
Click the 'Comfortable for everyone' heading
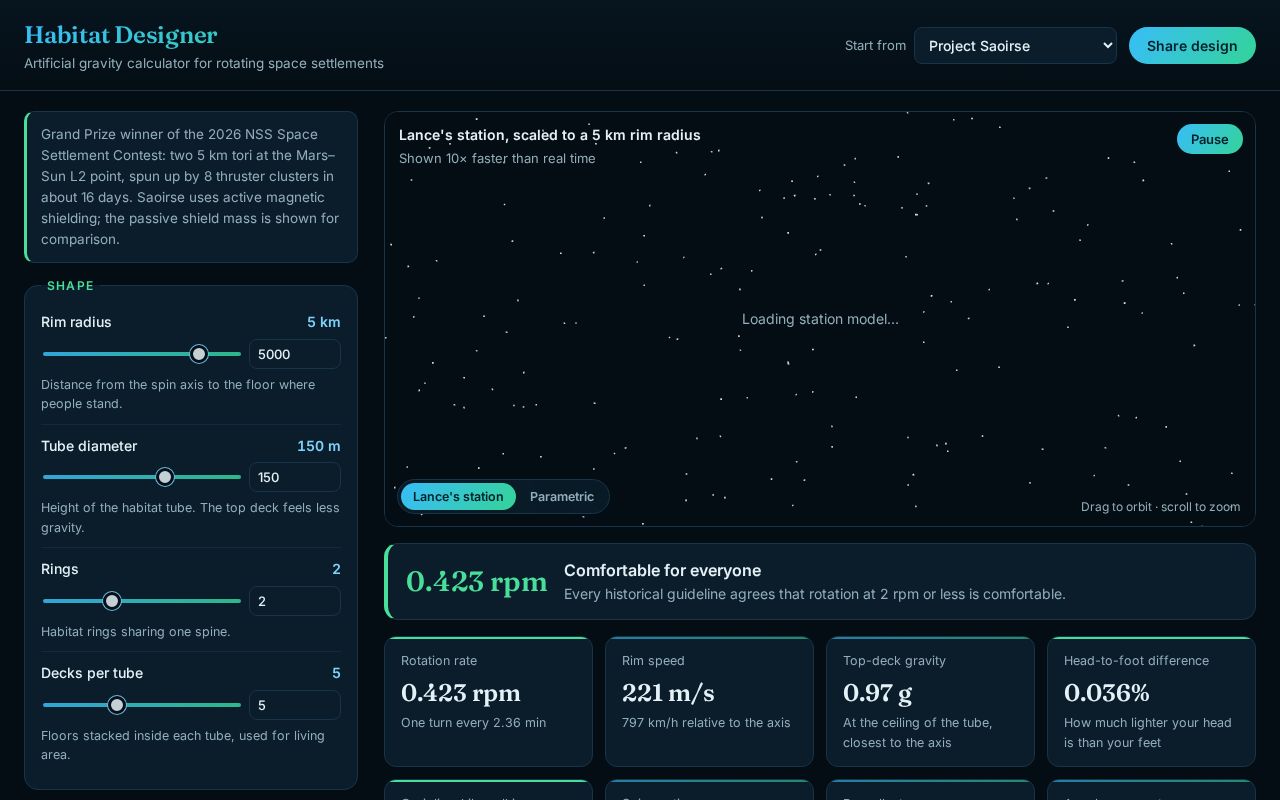[662, 570]
